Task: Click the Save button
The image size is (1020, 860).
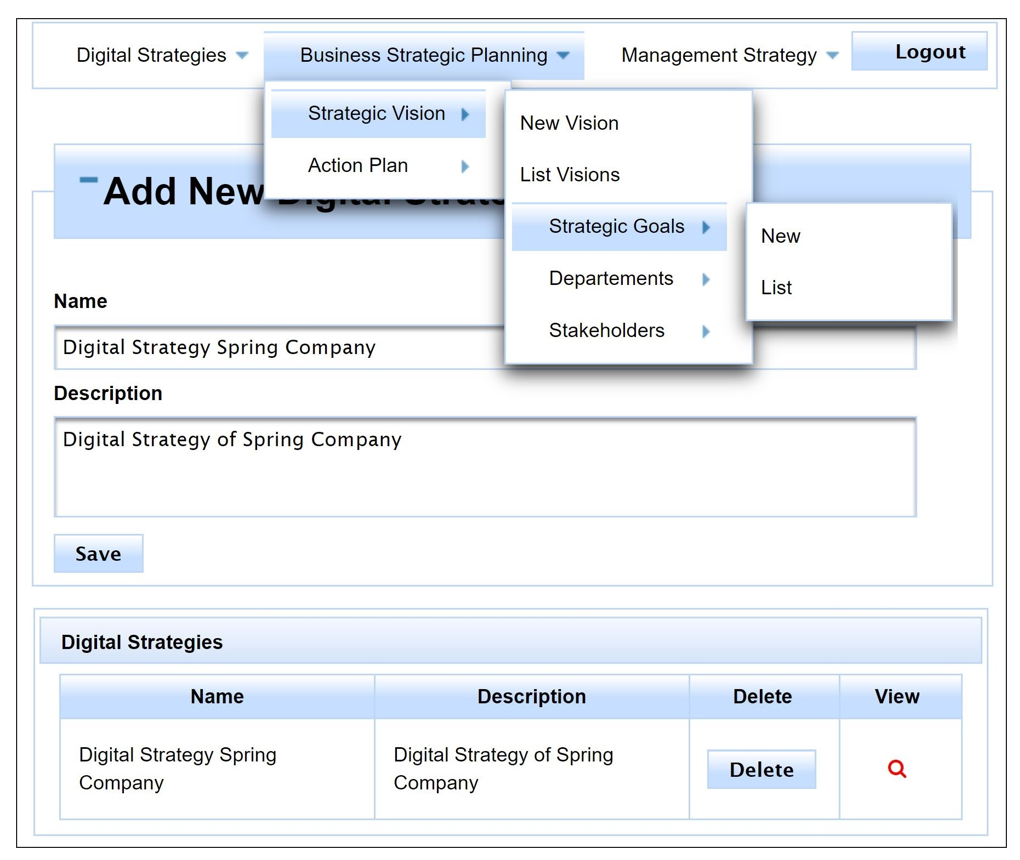Action: (98, 554)
